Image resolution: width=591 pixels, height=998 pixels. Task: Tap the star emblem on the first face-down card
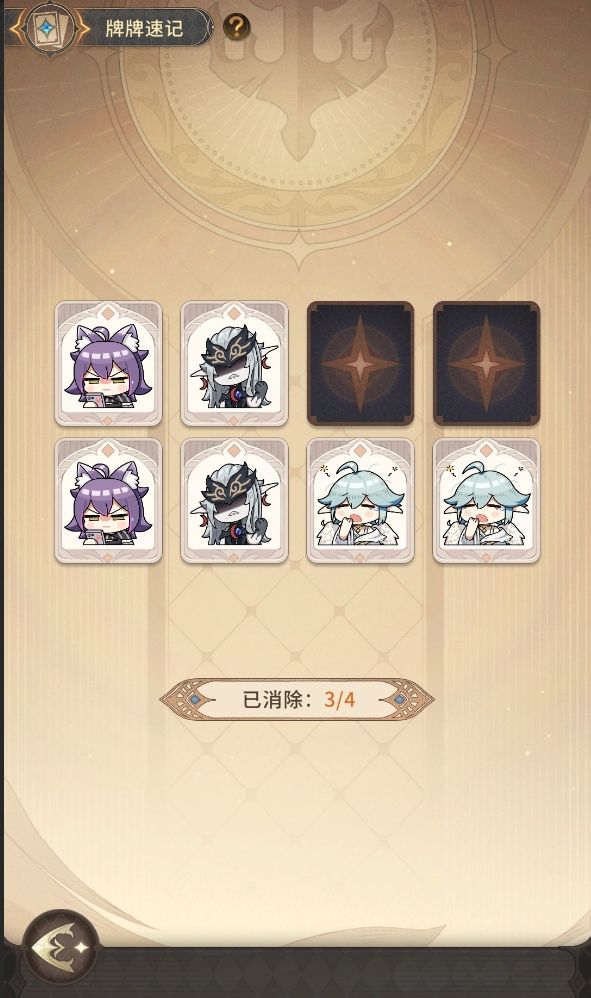tap(360, 363)
